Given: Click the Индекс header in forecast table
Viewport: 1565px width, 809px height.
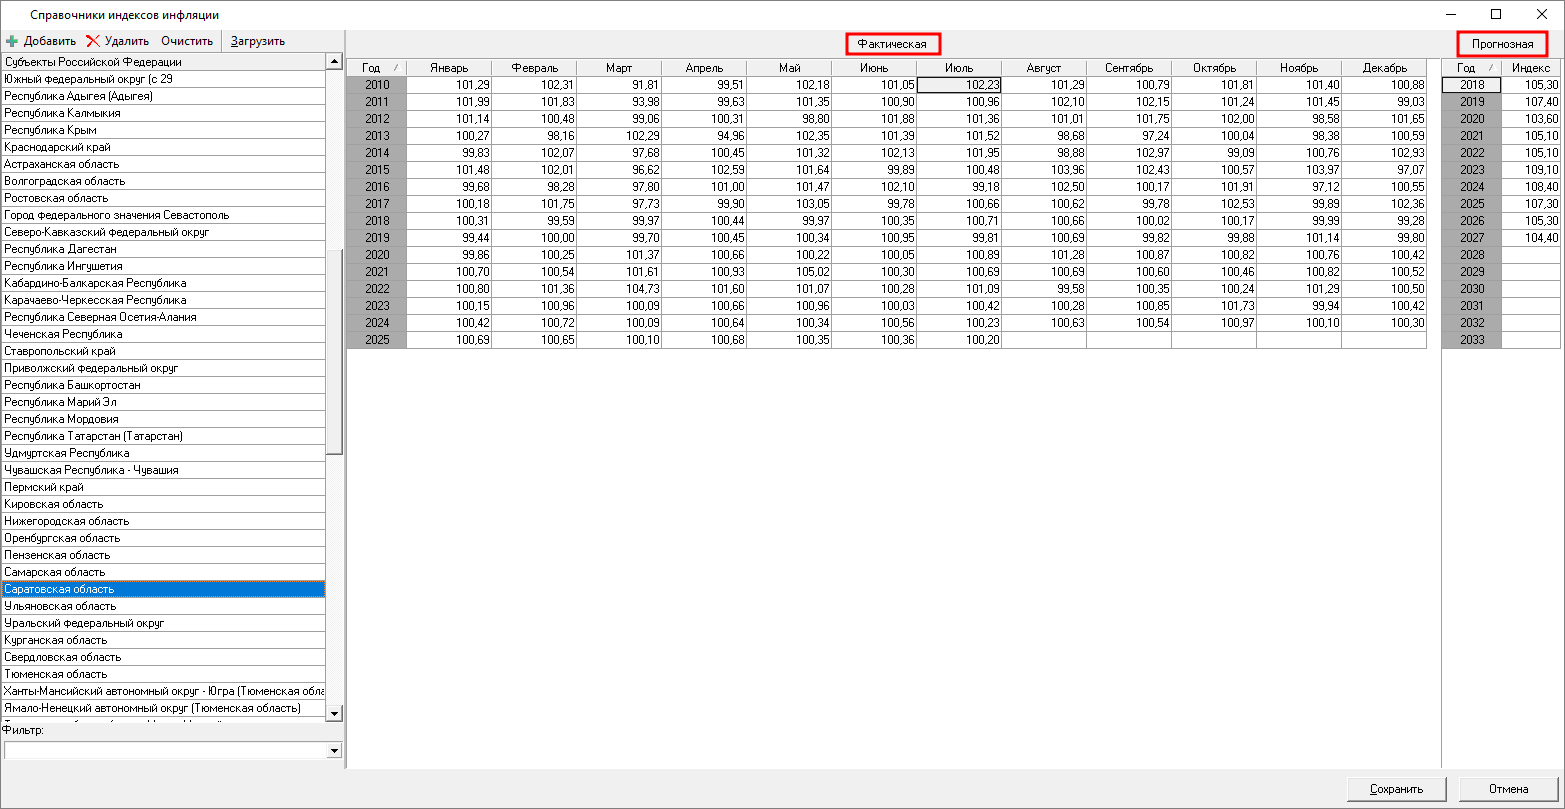Looking at the screenshot, I should 1530,68.
